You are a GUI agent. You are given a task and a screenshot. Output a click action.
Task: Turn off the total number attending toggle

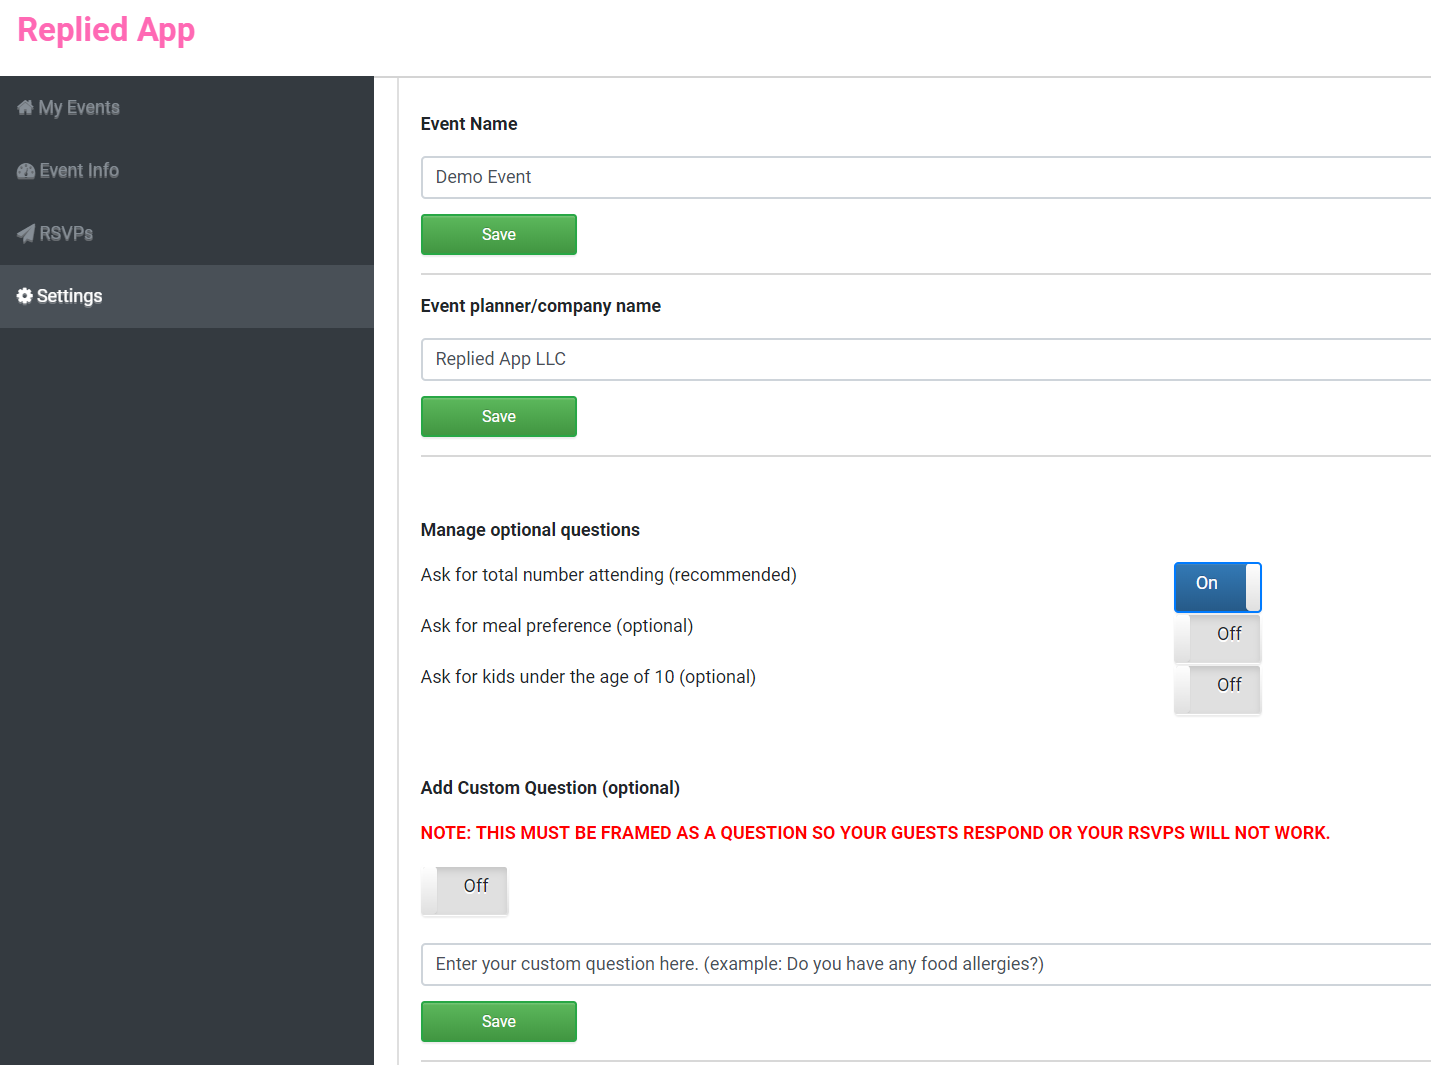[x=1217, y=584]
